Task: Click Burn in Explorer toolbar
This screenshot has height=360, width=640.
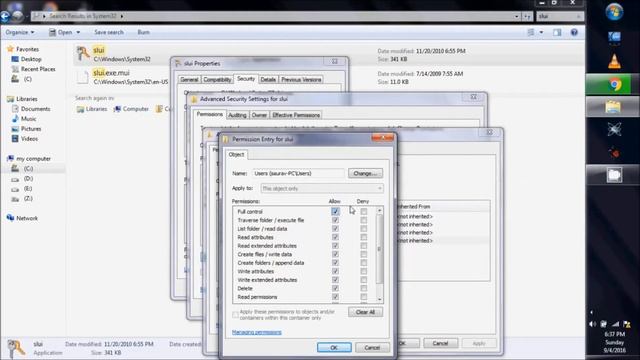Action: [143, 32]
